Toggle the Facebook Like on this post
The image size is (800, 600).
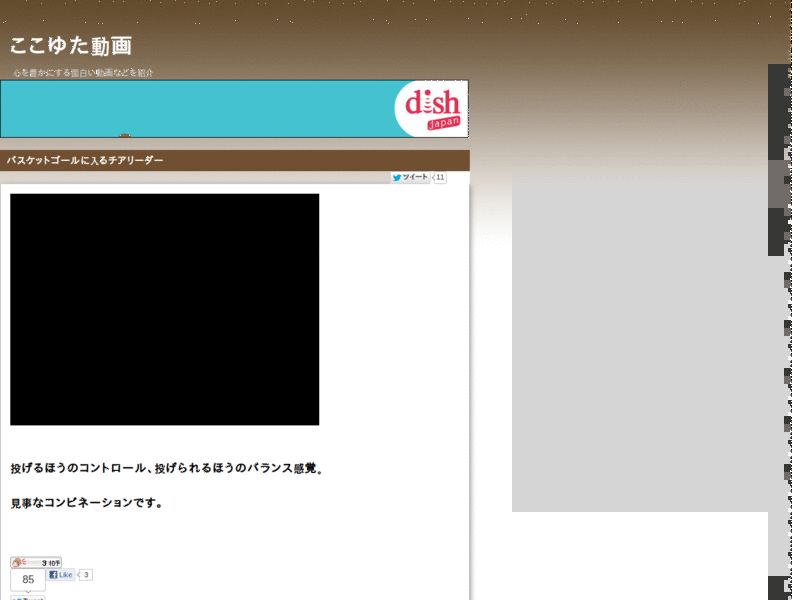tap(60, 574)
